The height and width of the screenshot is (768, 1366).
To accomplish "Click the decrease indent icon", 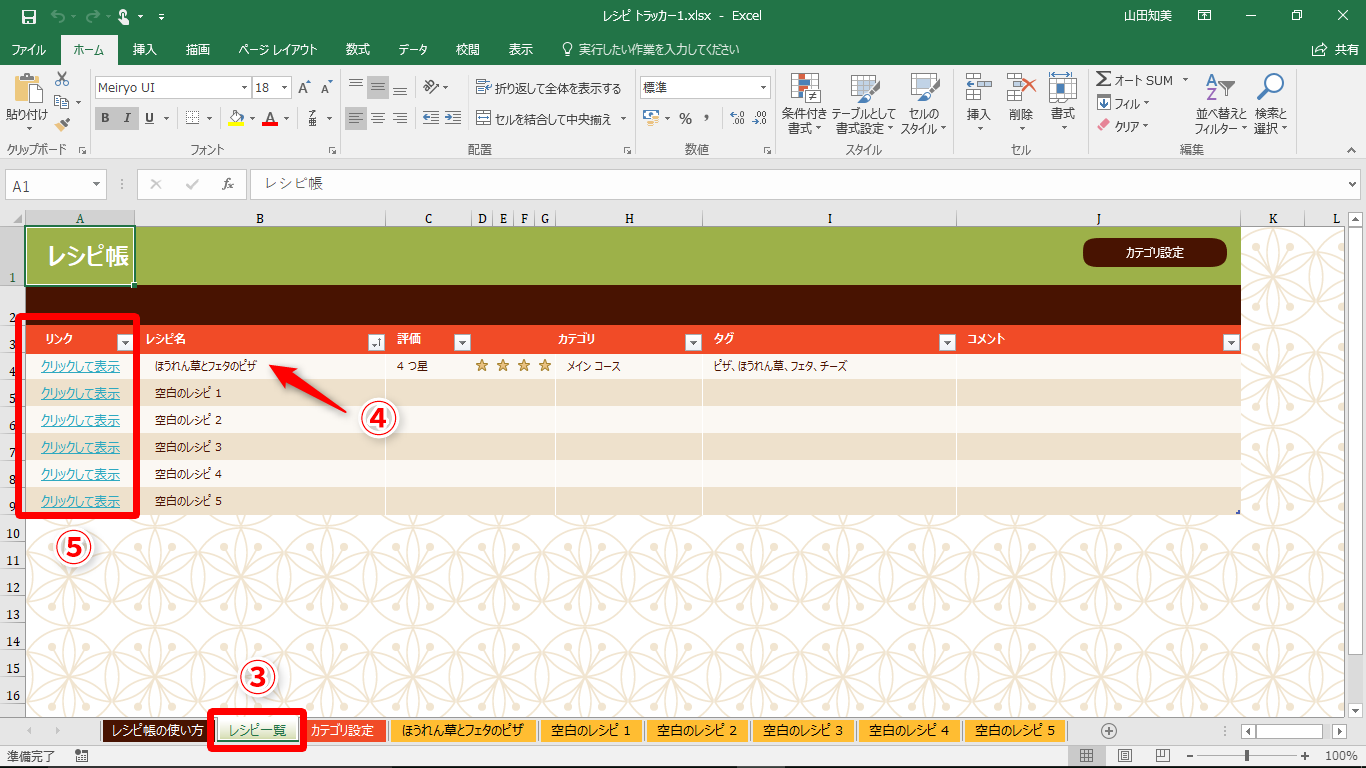I will 430,118.
